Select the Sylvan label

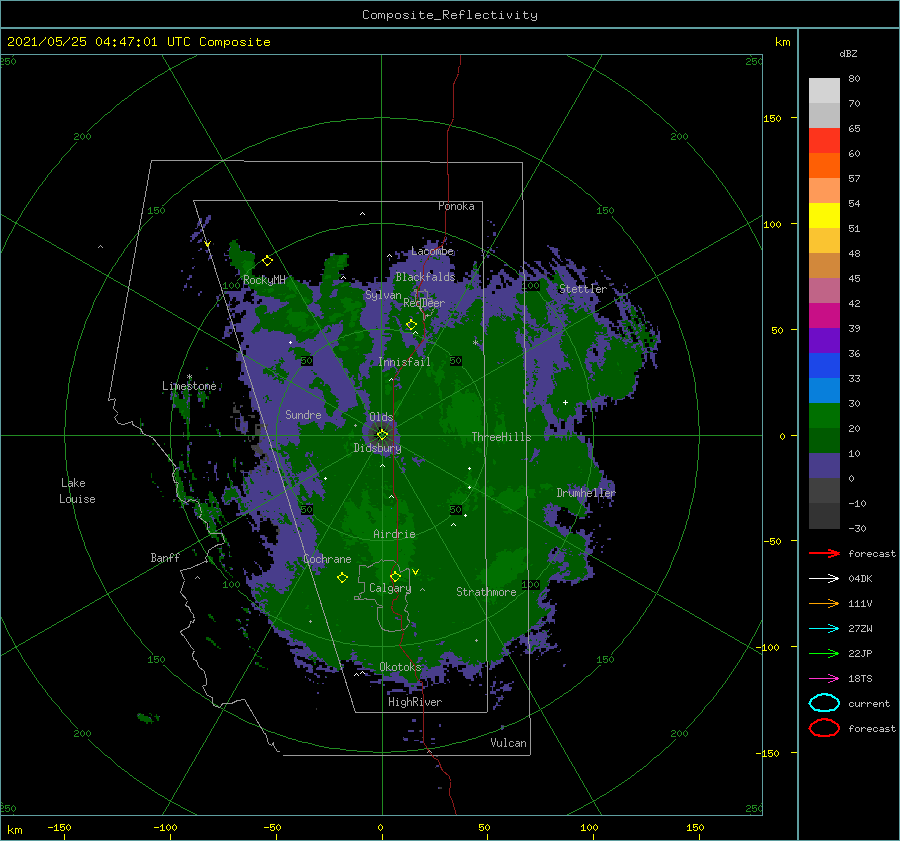(383, 295)
